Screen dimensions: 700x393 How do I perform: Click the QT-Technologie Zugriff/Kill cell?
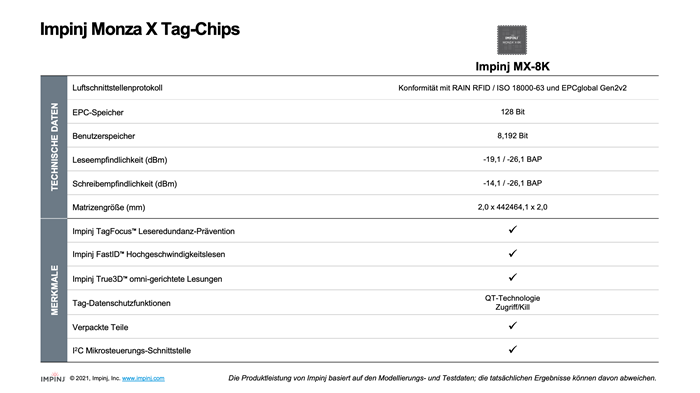[x=512, y=302]
